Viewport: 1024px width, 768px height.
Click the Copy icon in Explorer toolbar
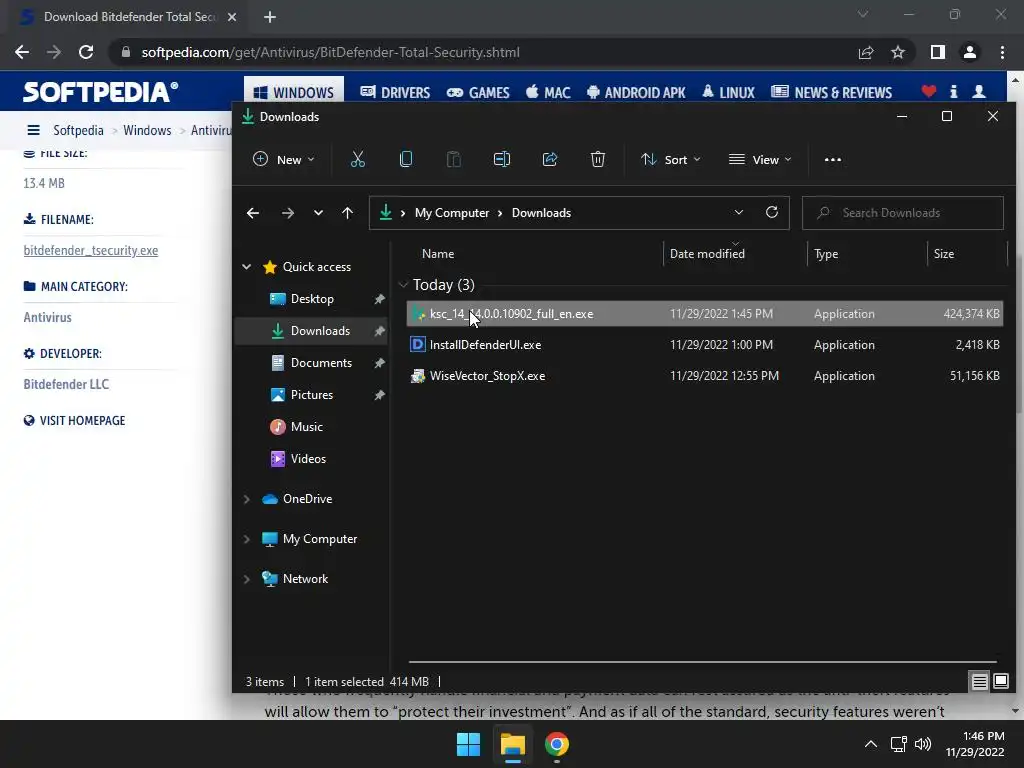[x=406, y=159]
